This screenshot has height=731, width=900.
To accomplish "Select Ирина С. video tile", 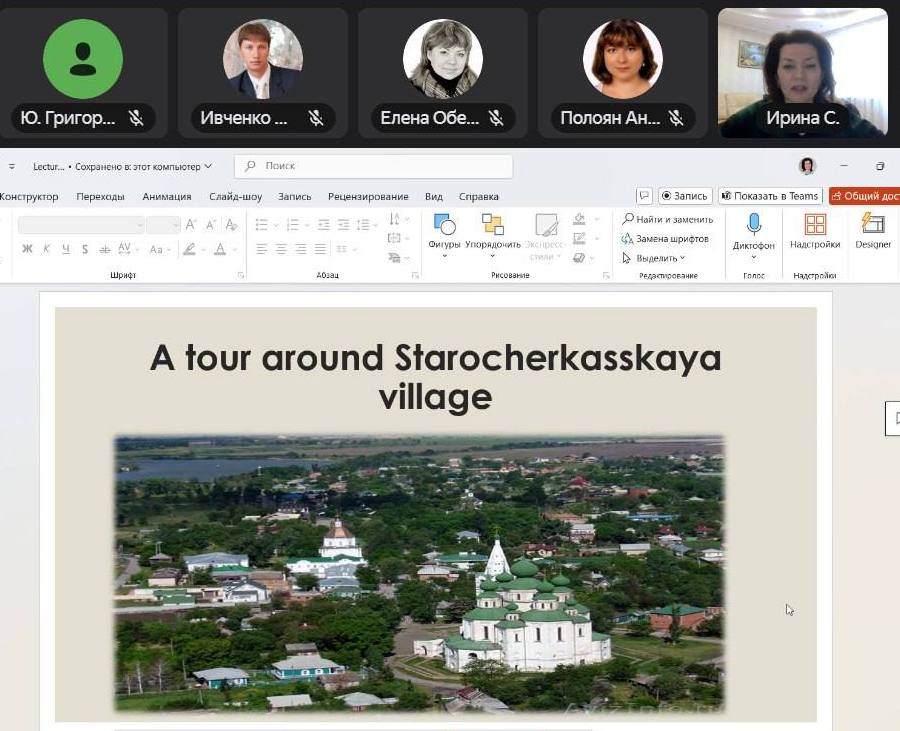I will point(802,73).
